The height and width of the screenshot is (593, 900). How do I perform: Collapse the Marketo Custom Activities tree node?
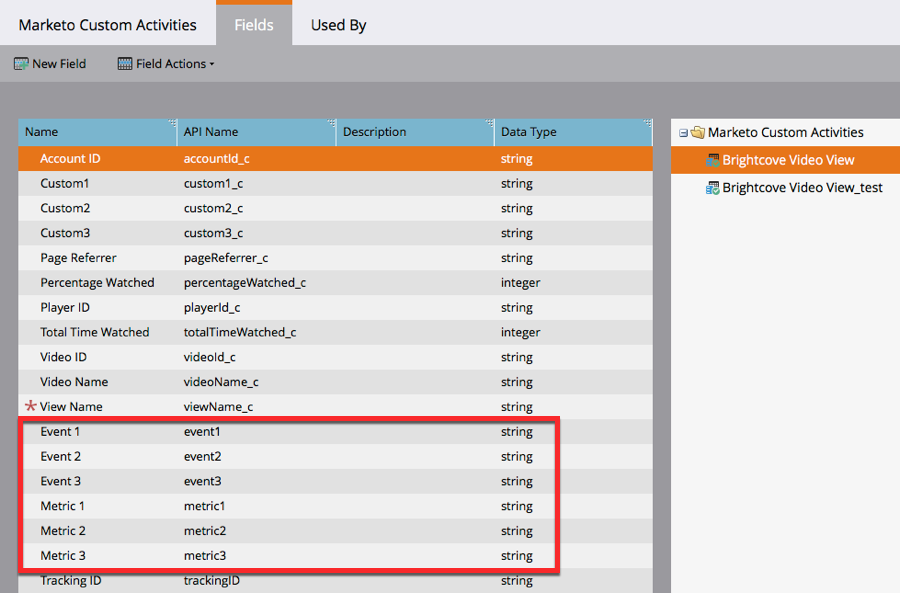[681, 131]
